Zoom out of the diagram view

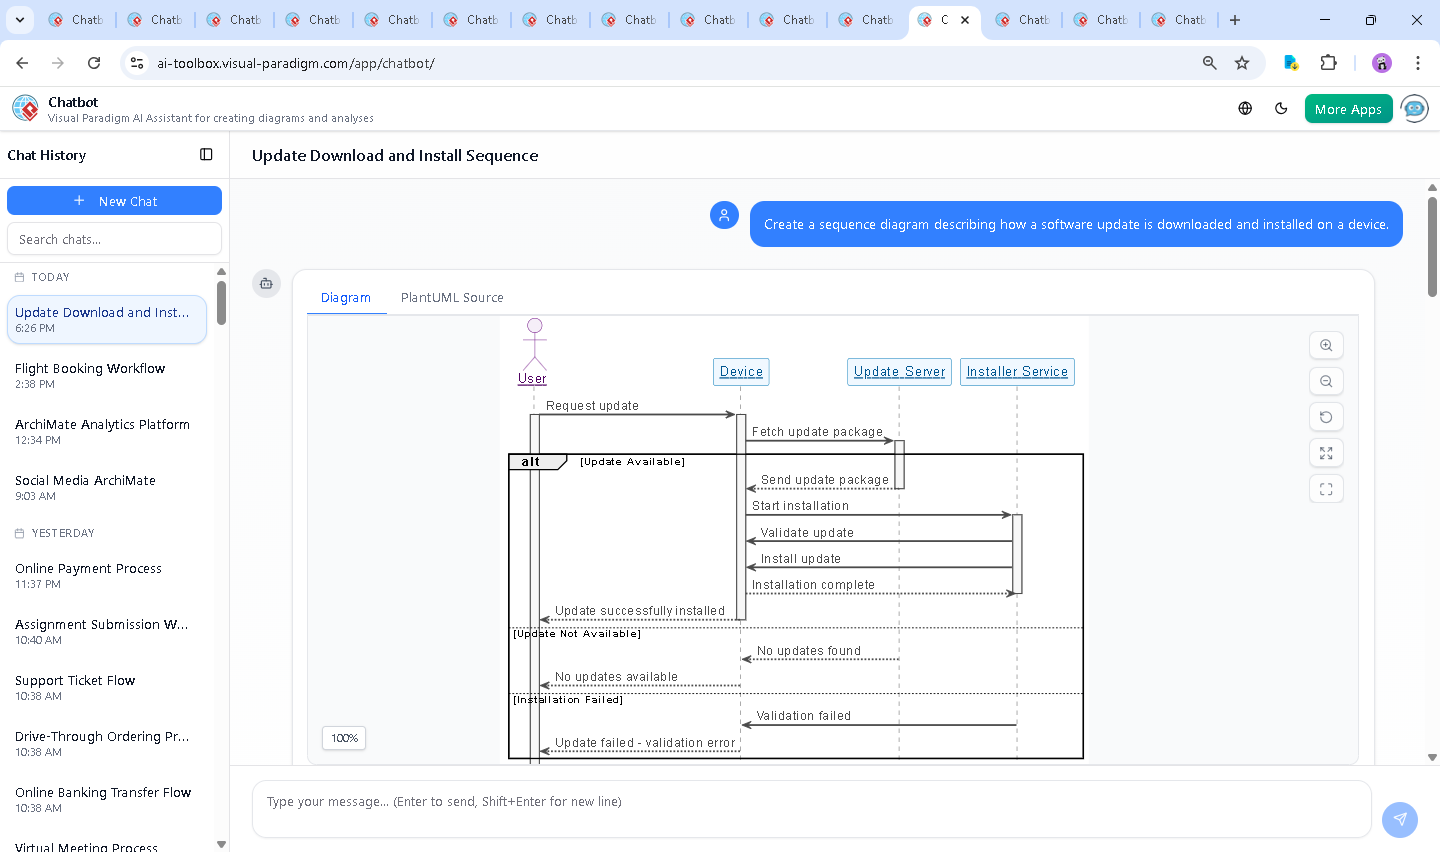tap(1326, 381)
